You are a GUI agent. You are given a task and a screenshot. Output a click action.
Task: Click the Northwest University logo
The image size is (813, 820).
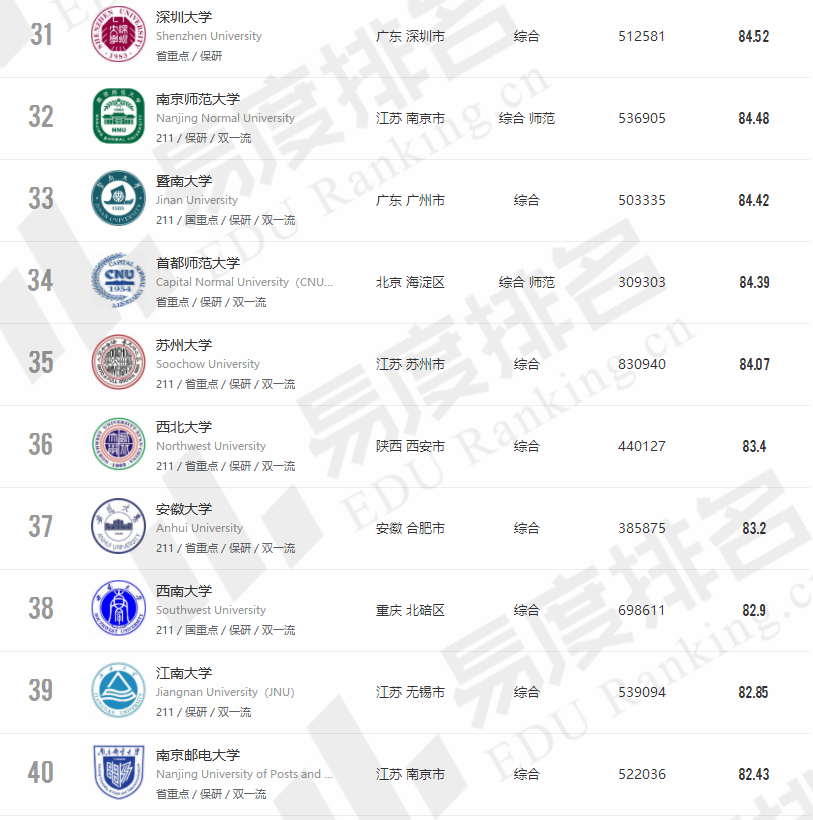point(119,446)
